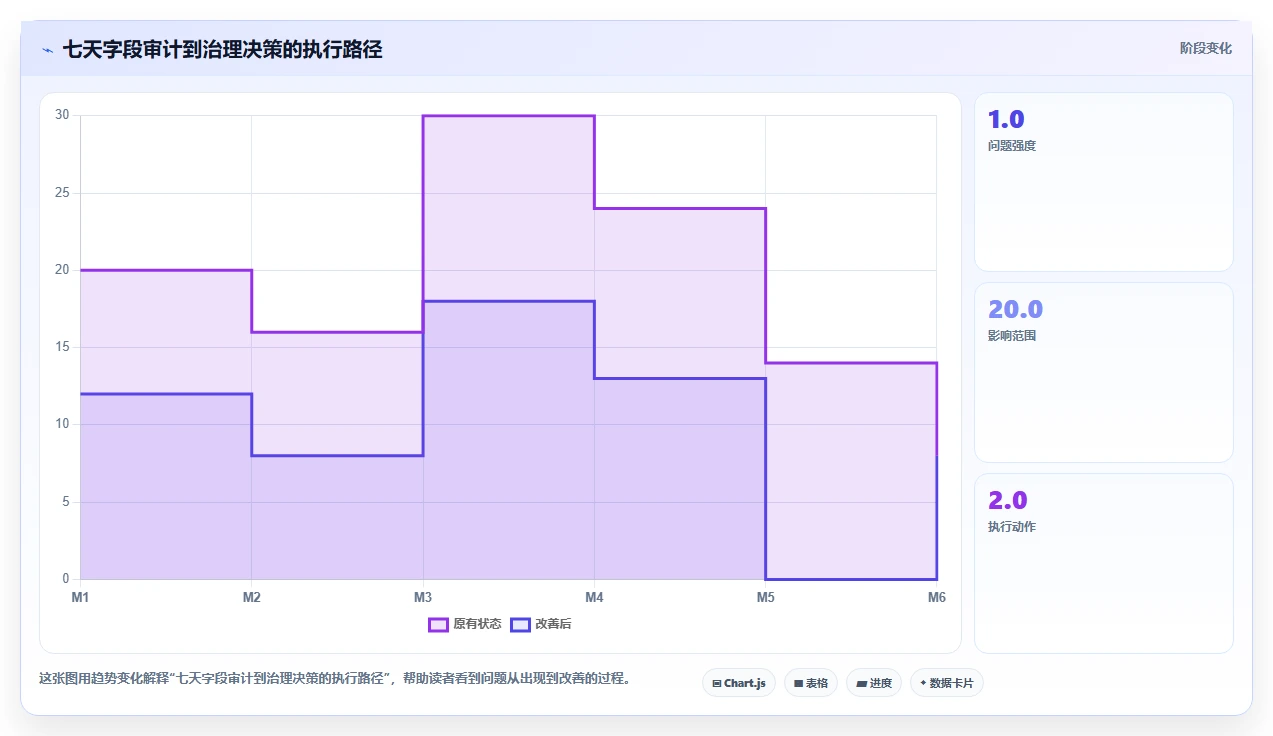
Task: Click the 改善后 legend label
Action: click(553, 624)
